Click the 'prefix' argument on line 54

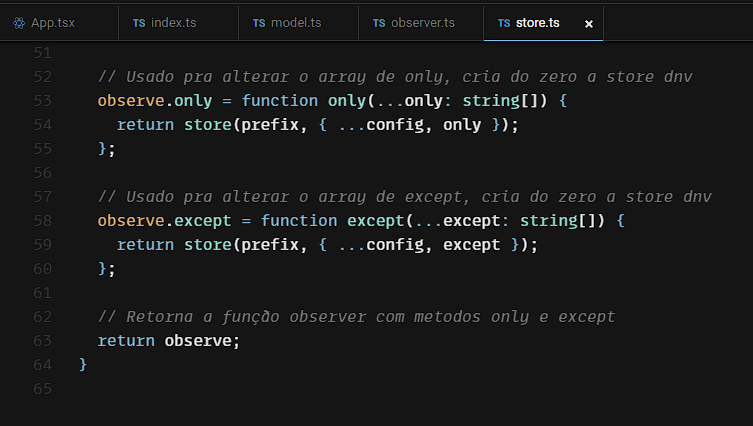tap(270, 125)
